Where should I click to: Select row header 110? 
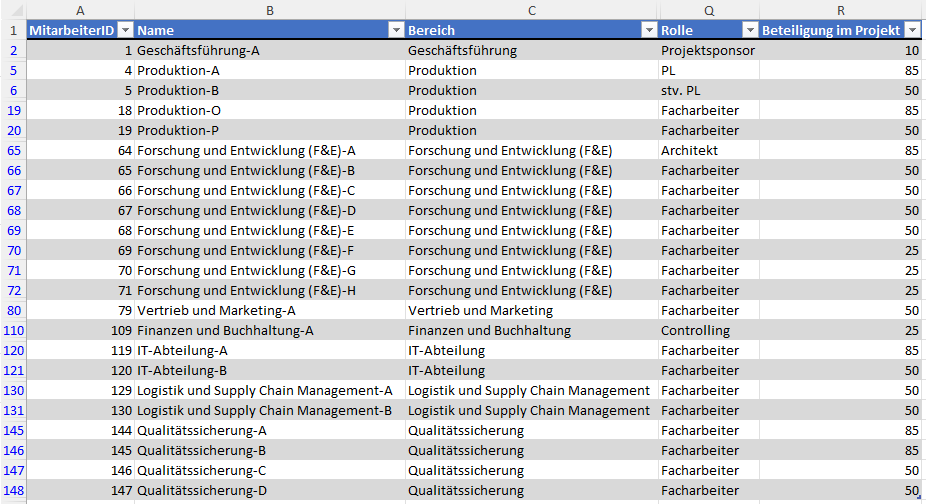tap(13, 330)
